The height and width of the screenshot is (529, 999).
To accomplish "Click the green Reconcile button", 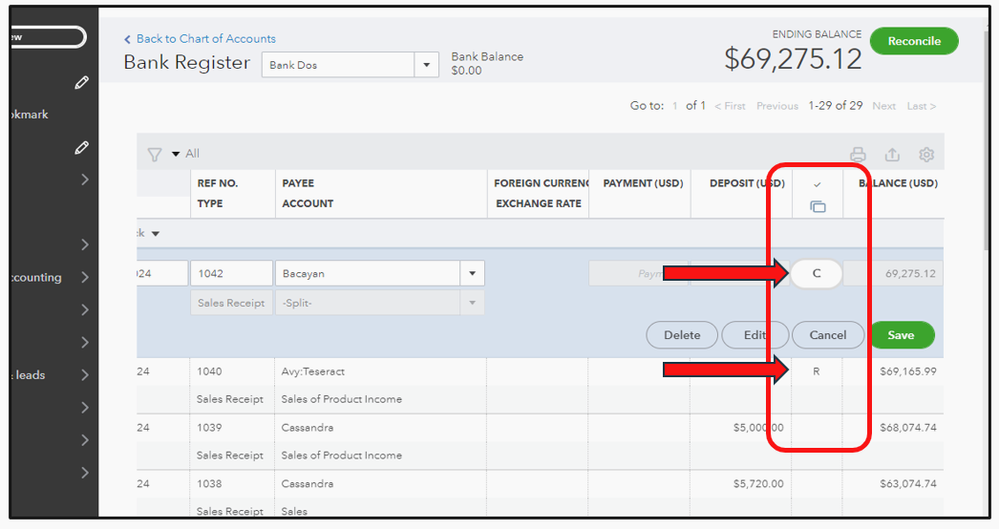I will pyautogui.click(x=914, y=42).
